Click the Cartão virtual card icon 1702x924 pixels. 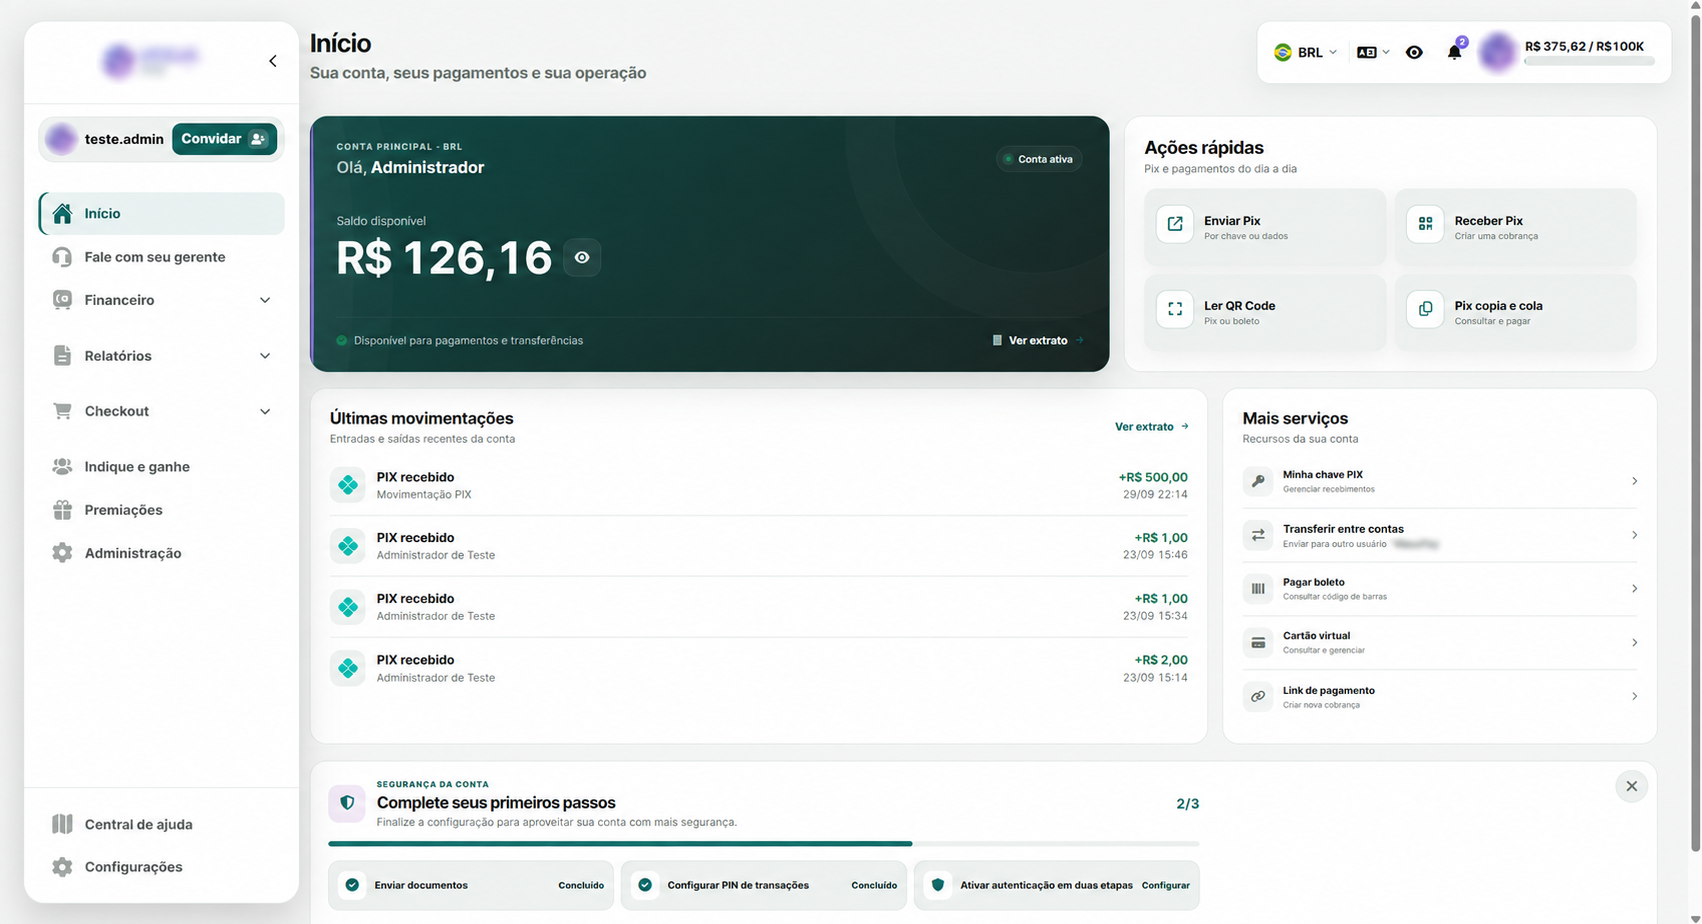1258,643
